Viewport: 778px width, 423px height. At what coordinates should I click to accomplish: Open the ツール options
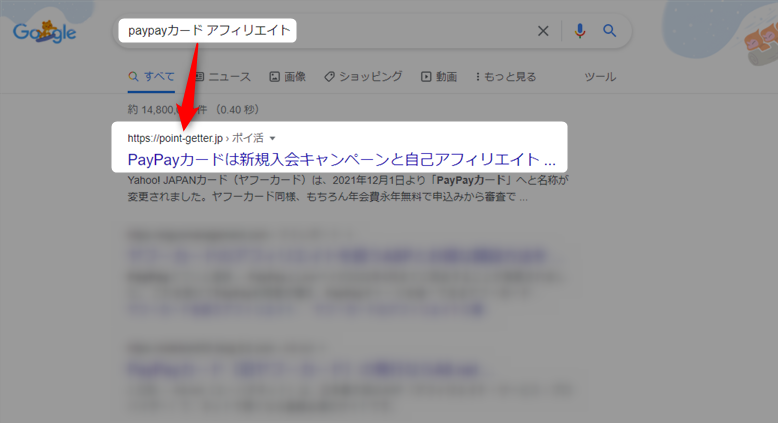600,77
